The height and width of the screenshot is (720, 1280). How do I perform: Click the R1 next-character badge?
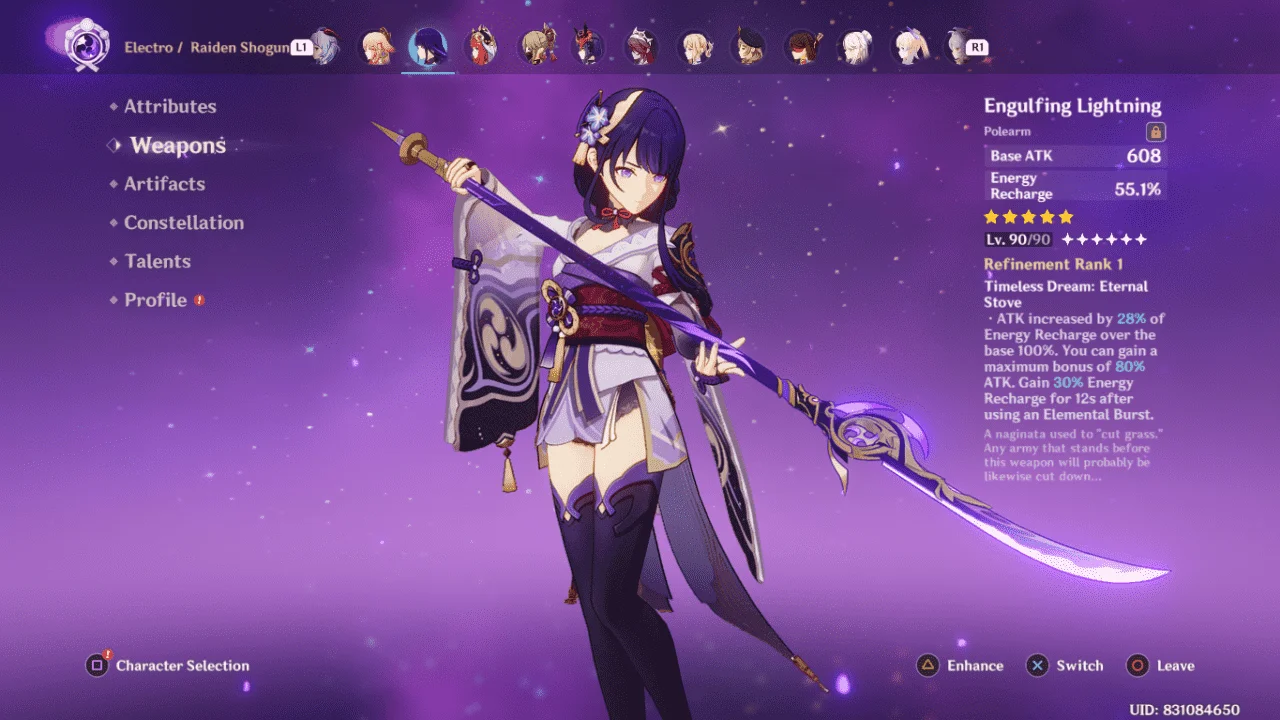click(978, 47)
